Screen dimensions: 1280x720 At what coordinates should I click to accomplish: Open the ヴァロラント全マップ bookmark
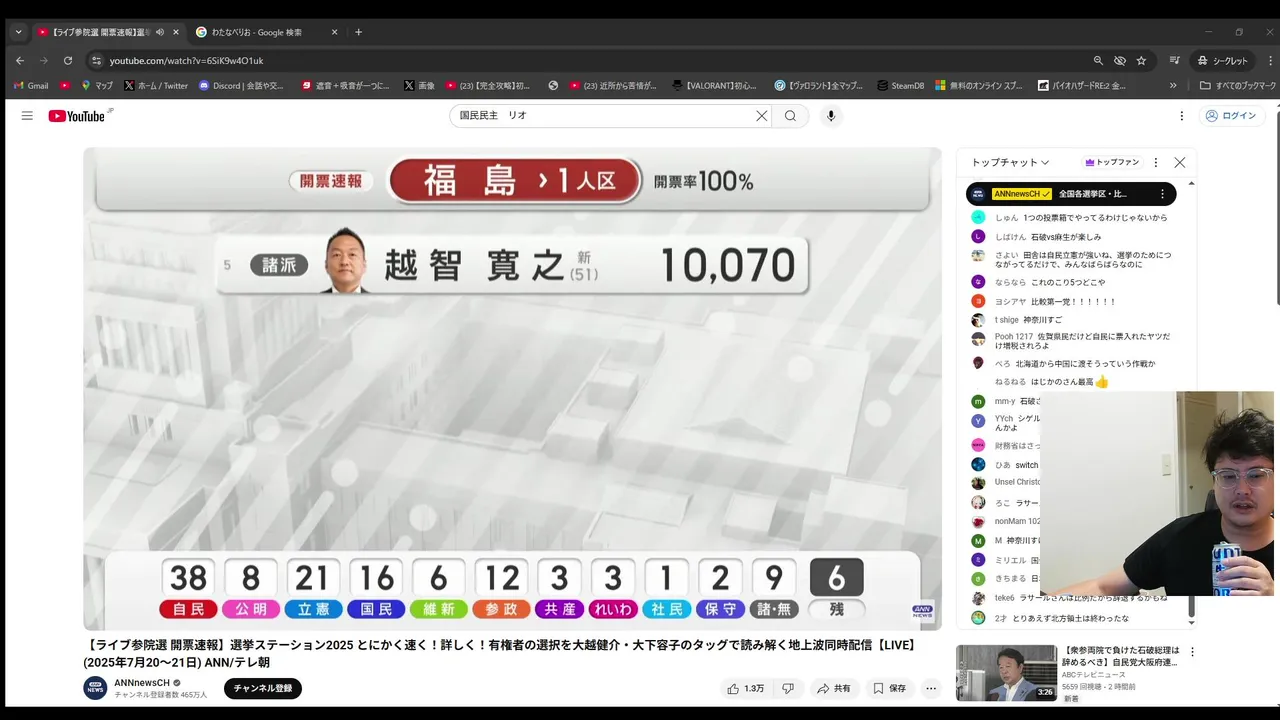point(819,85)
